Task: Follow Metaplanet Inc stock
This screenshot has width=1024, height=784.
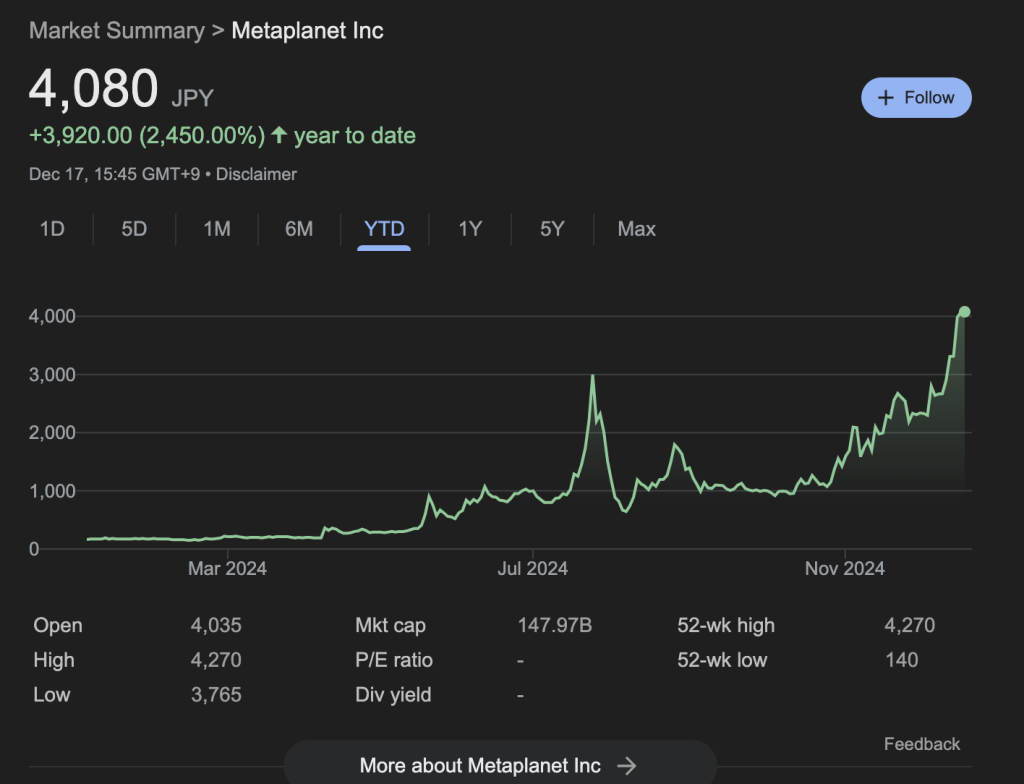Action: point(916,97)
